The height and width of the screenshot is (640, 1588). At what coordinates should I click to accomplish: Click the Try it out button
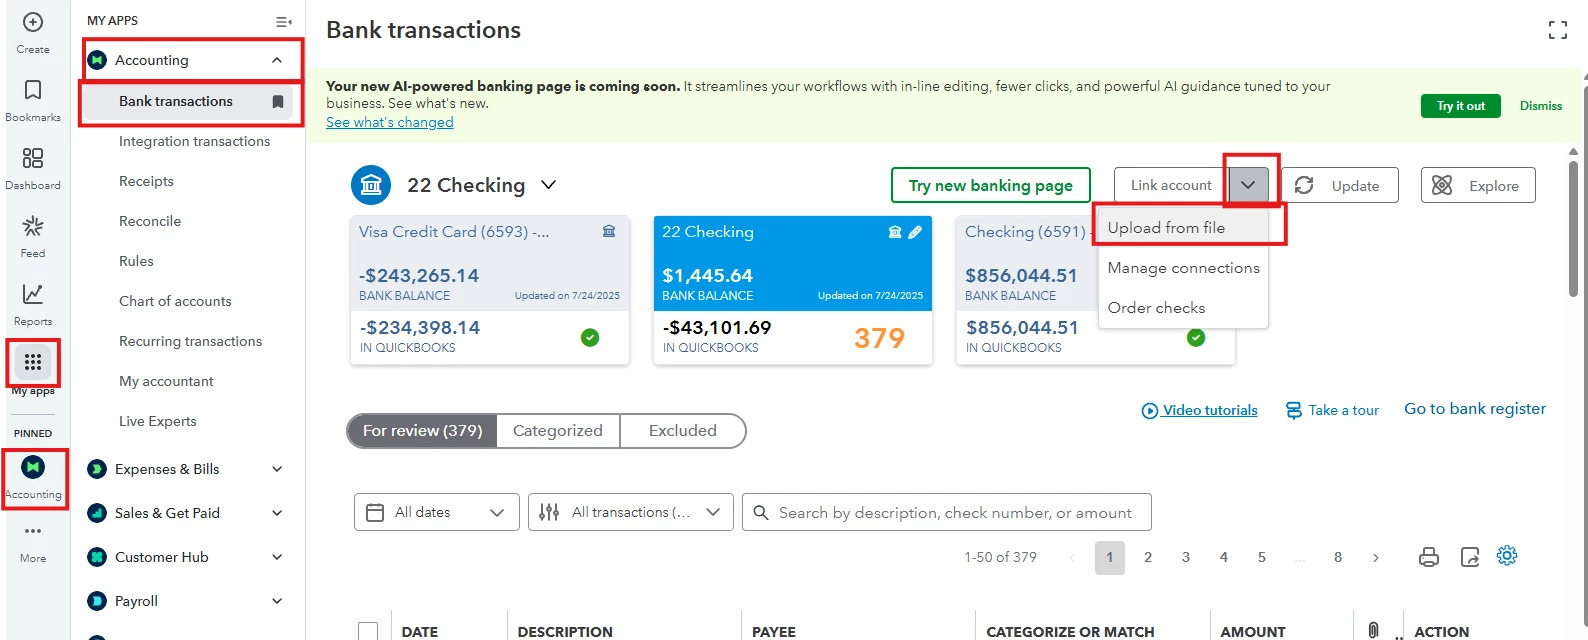[1461, 106]
